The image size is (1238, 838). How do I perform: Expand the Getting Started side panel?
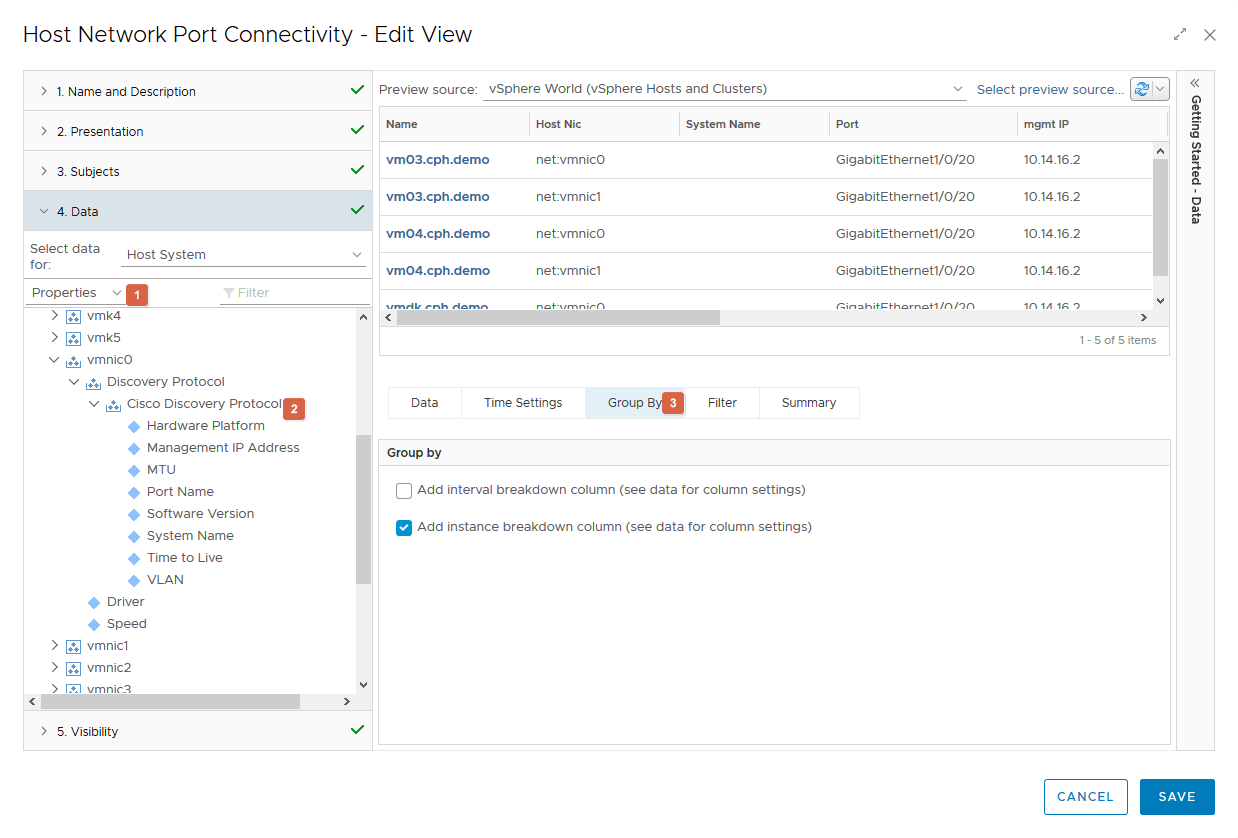point(1195,83)
